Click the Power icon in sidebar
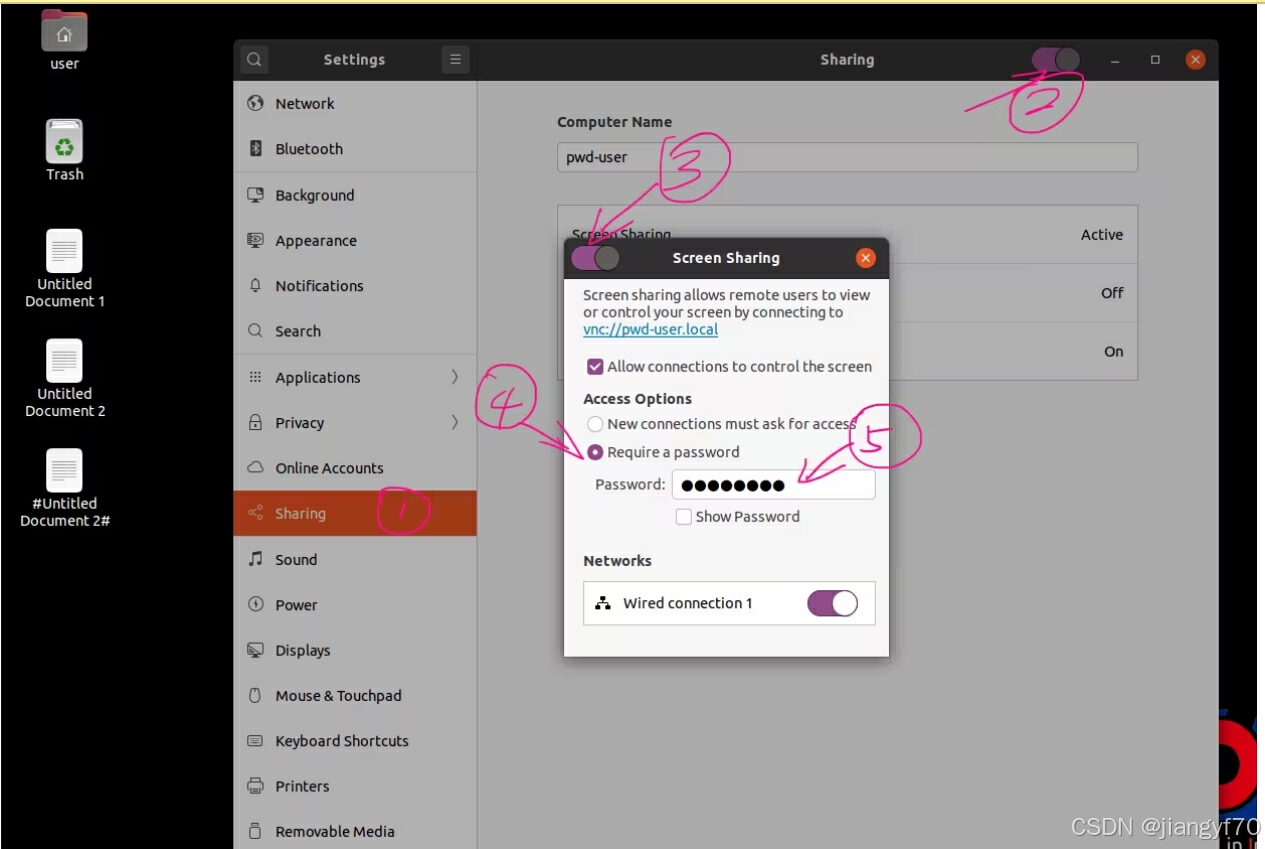1265x849 pixels. [x=255, y=604]
